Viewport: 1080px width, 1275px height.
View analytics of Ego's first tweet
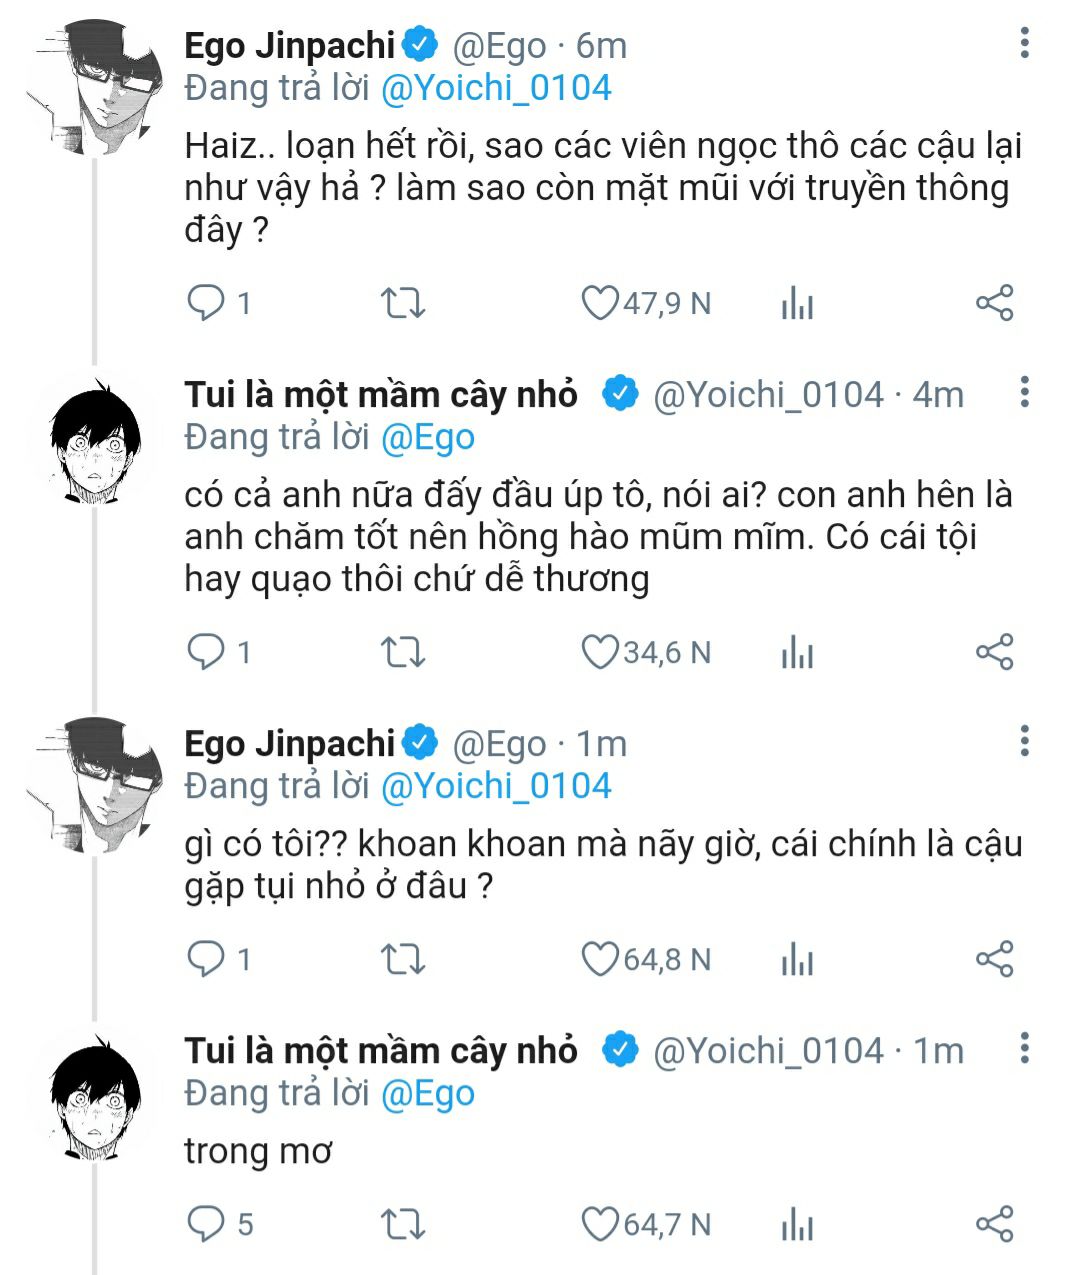(797, 303)
